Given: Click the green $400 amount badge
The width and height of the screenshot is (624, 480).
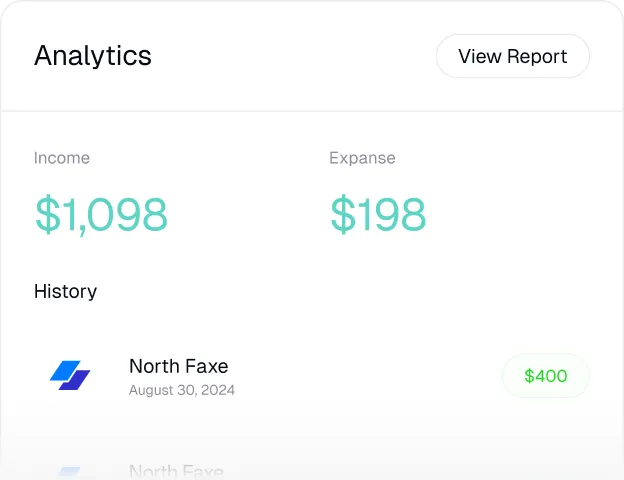Looking at the screenshot, I should (545, 376).
